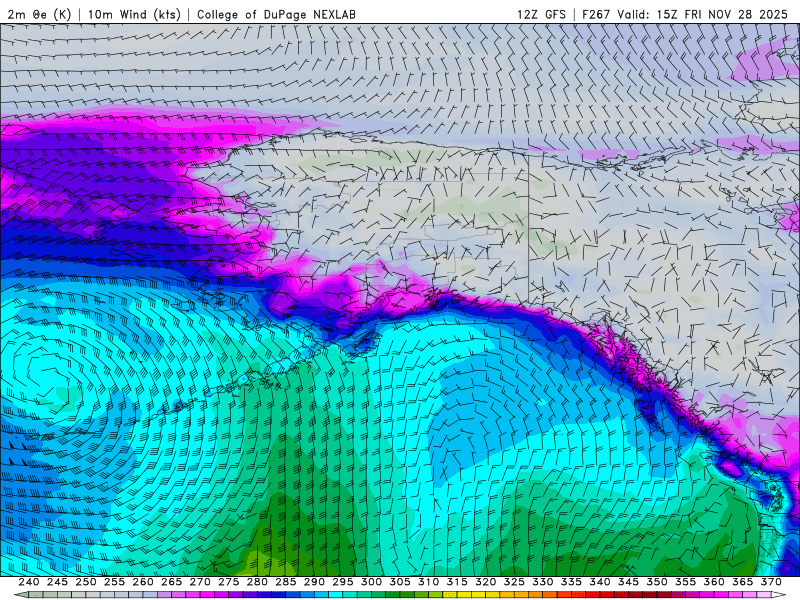Click the 285 value on the color scale

[x=286, y=582]
